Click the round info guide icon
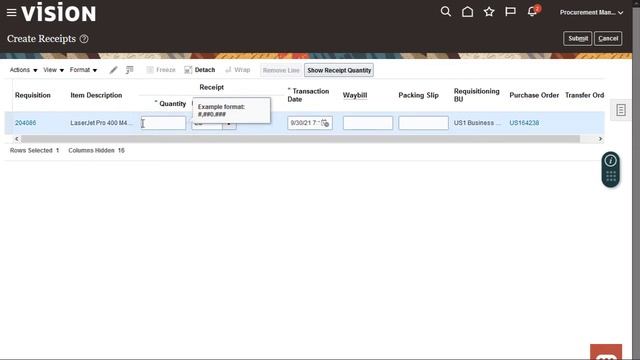The height and width of the screenshot is (360, 640). point(611,161)
